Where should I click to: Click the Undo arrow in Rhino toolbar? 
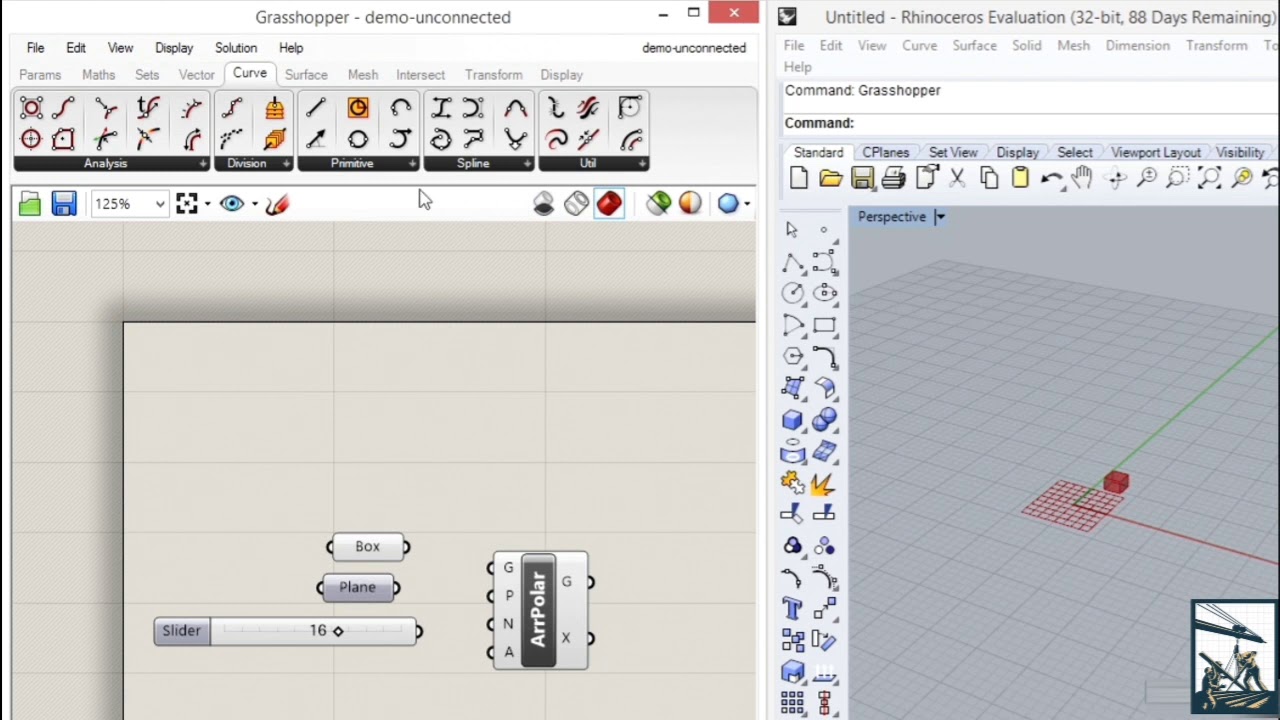[1051, 178]
